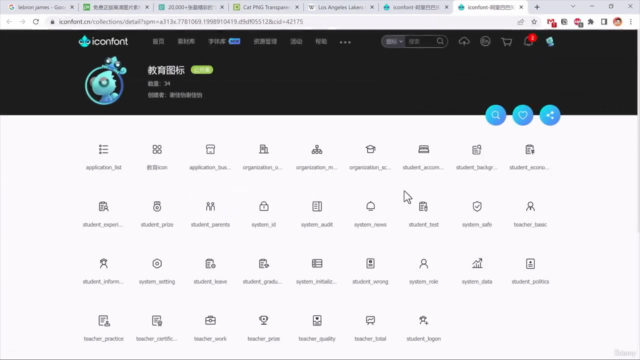Open the 字体库 NEW menu item
Image resolution: width=640 pixels, height=360 pixels.
[224, 42]
